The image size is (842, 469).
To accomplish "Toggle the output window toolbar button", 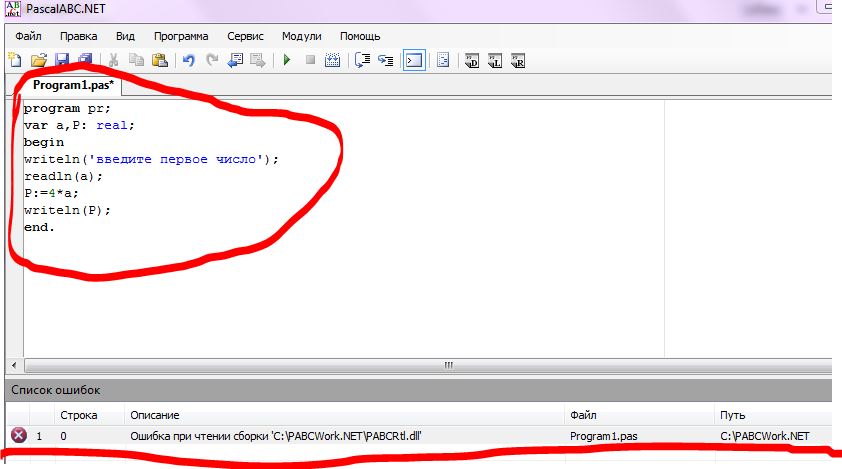I will point(413,60).
